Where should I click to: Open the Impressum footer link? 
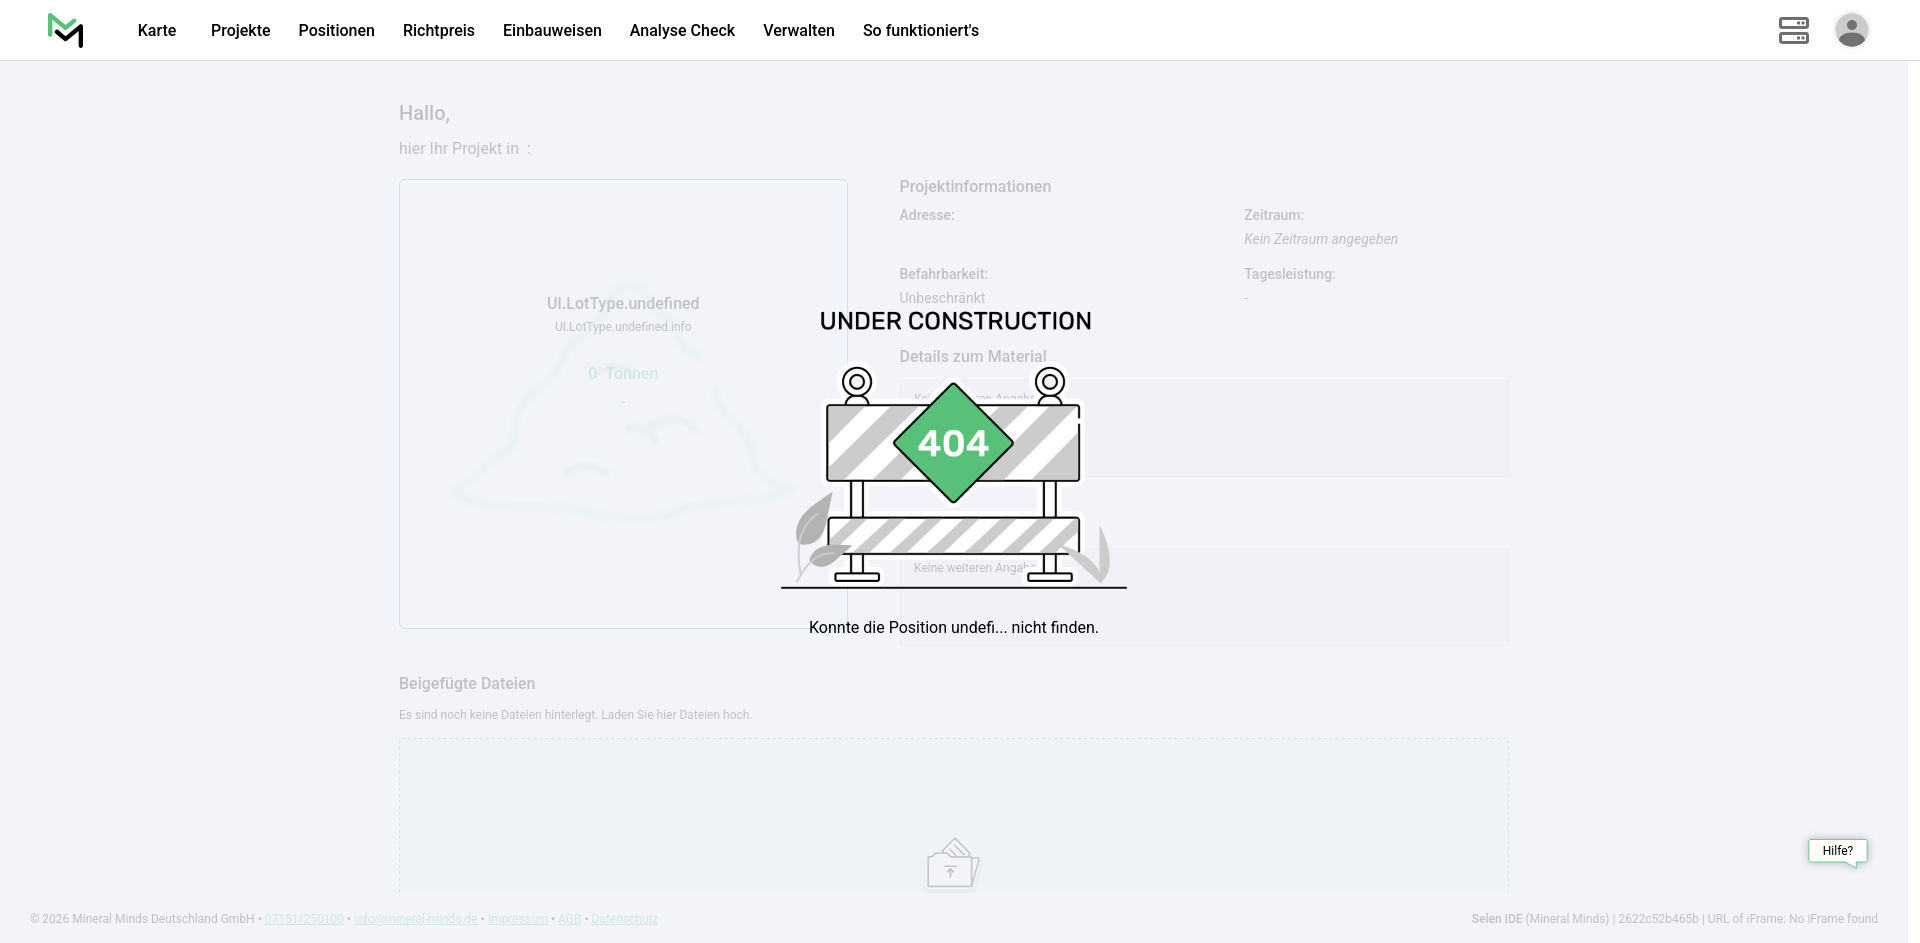(517, 919)
